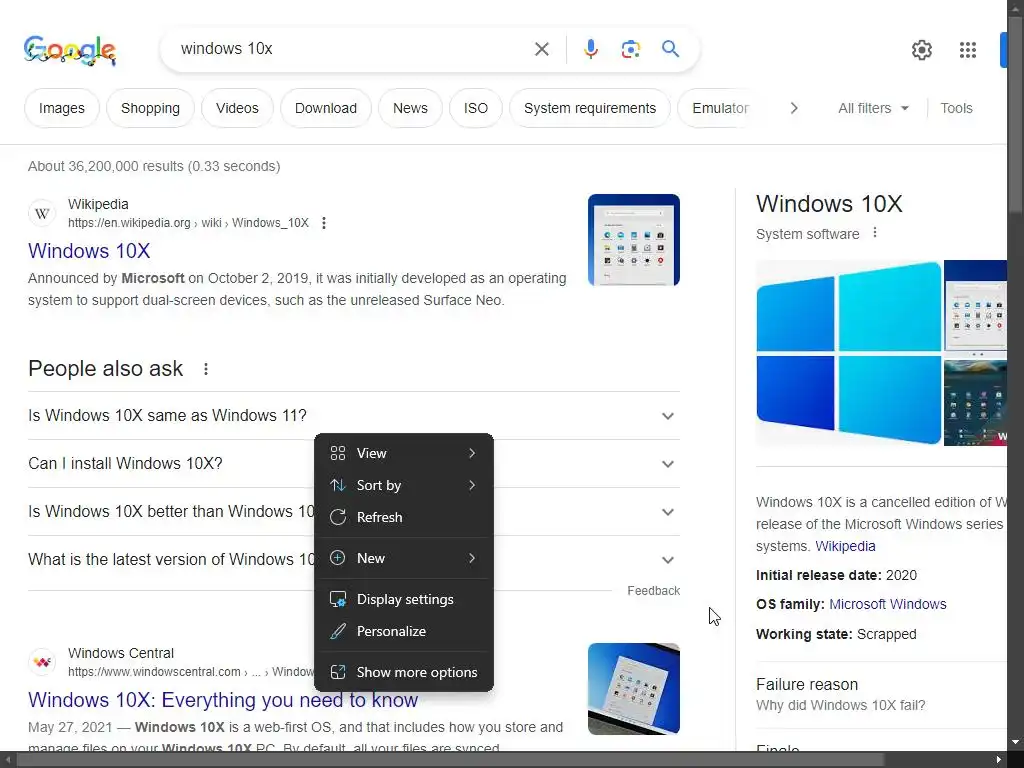Click the Display settings monitor icon
The width and height of the screenshot is (1024, 768).
(x=338, y=600)
